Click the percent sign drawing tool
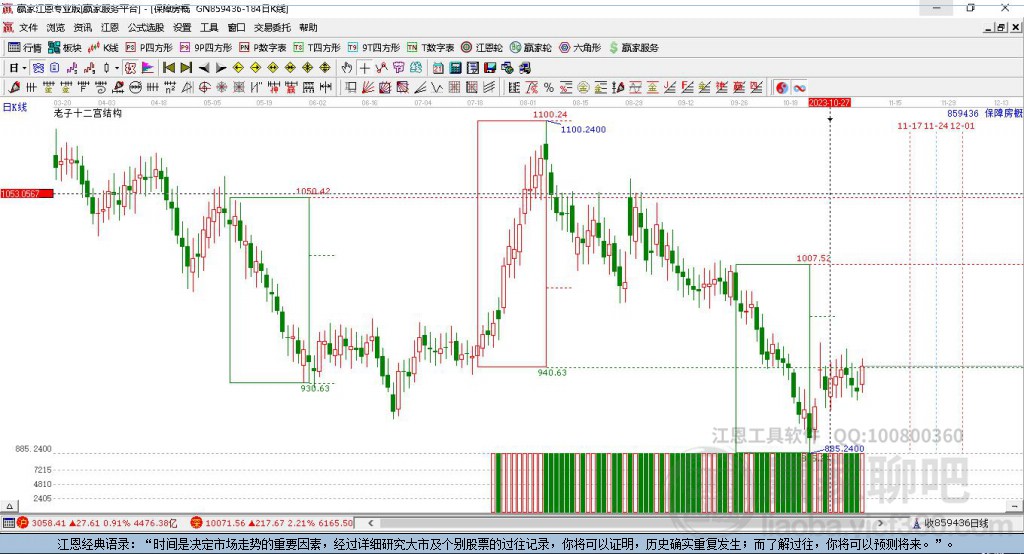The height and width of the screenshot is (554, 1024). [x=548, y=87]
